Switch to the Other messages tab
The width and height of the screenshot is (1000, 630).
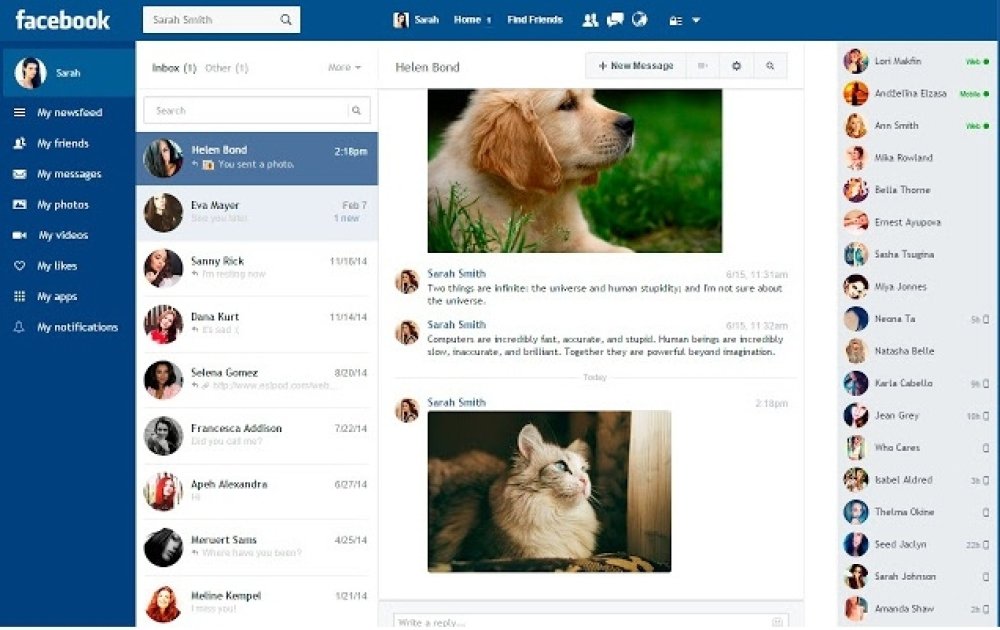(226, 68)
